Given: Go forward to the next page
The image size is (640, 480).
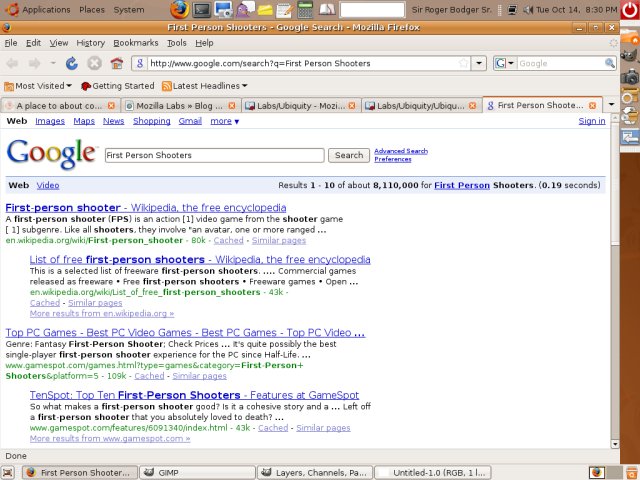Looking at the screenshot, I should [35, 63].
